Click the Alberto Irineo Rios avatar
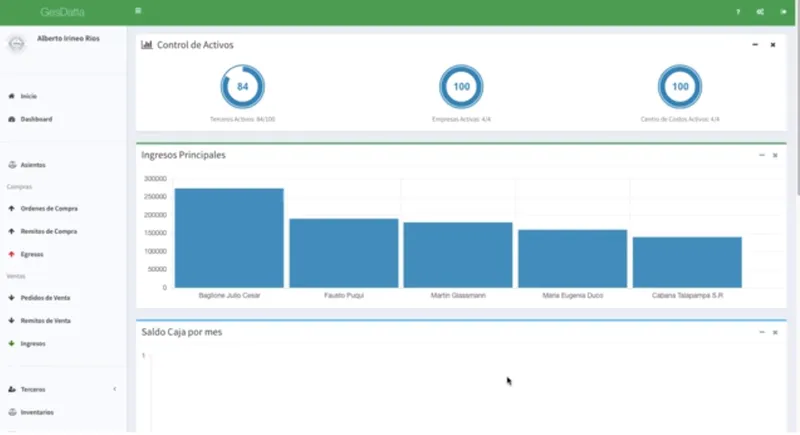Image resolution: width=800 pixels, height=435 pixels. pos(16,44)
